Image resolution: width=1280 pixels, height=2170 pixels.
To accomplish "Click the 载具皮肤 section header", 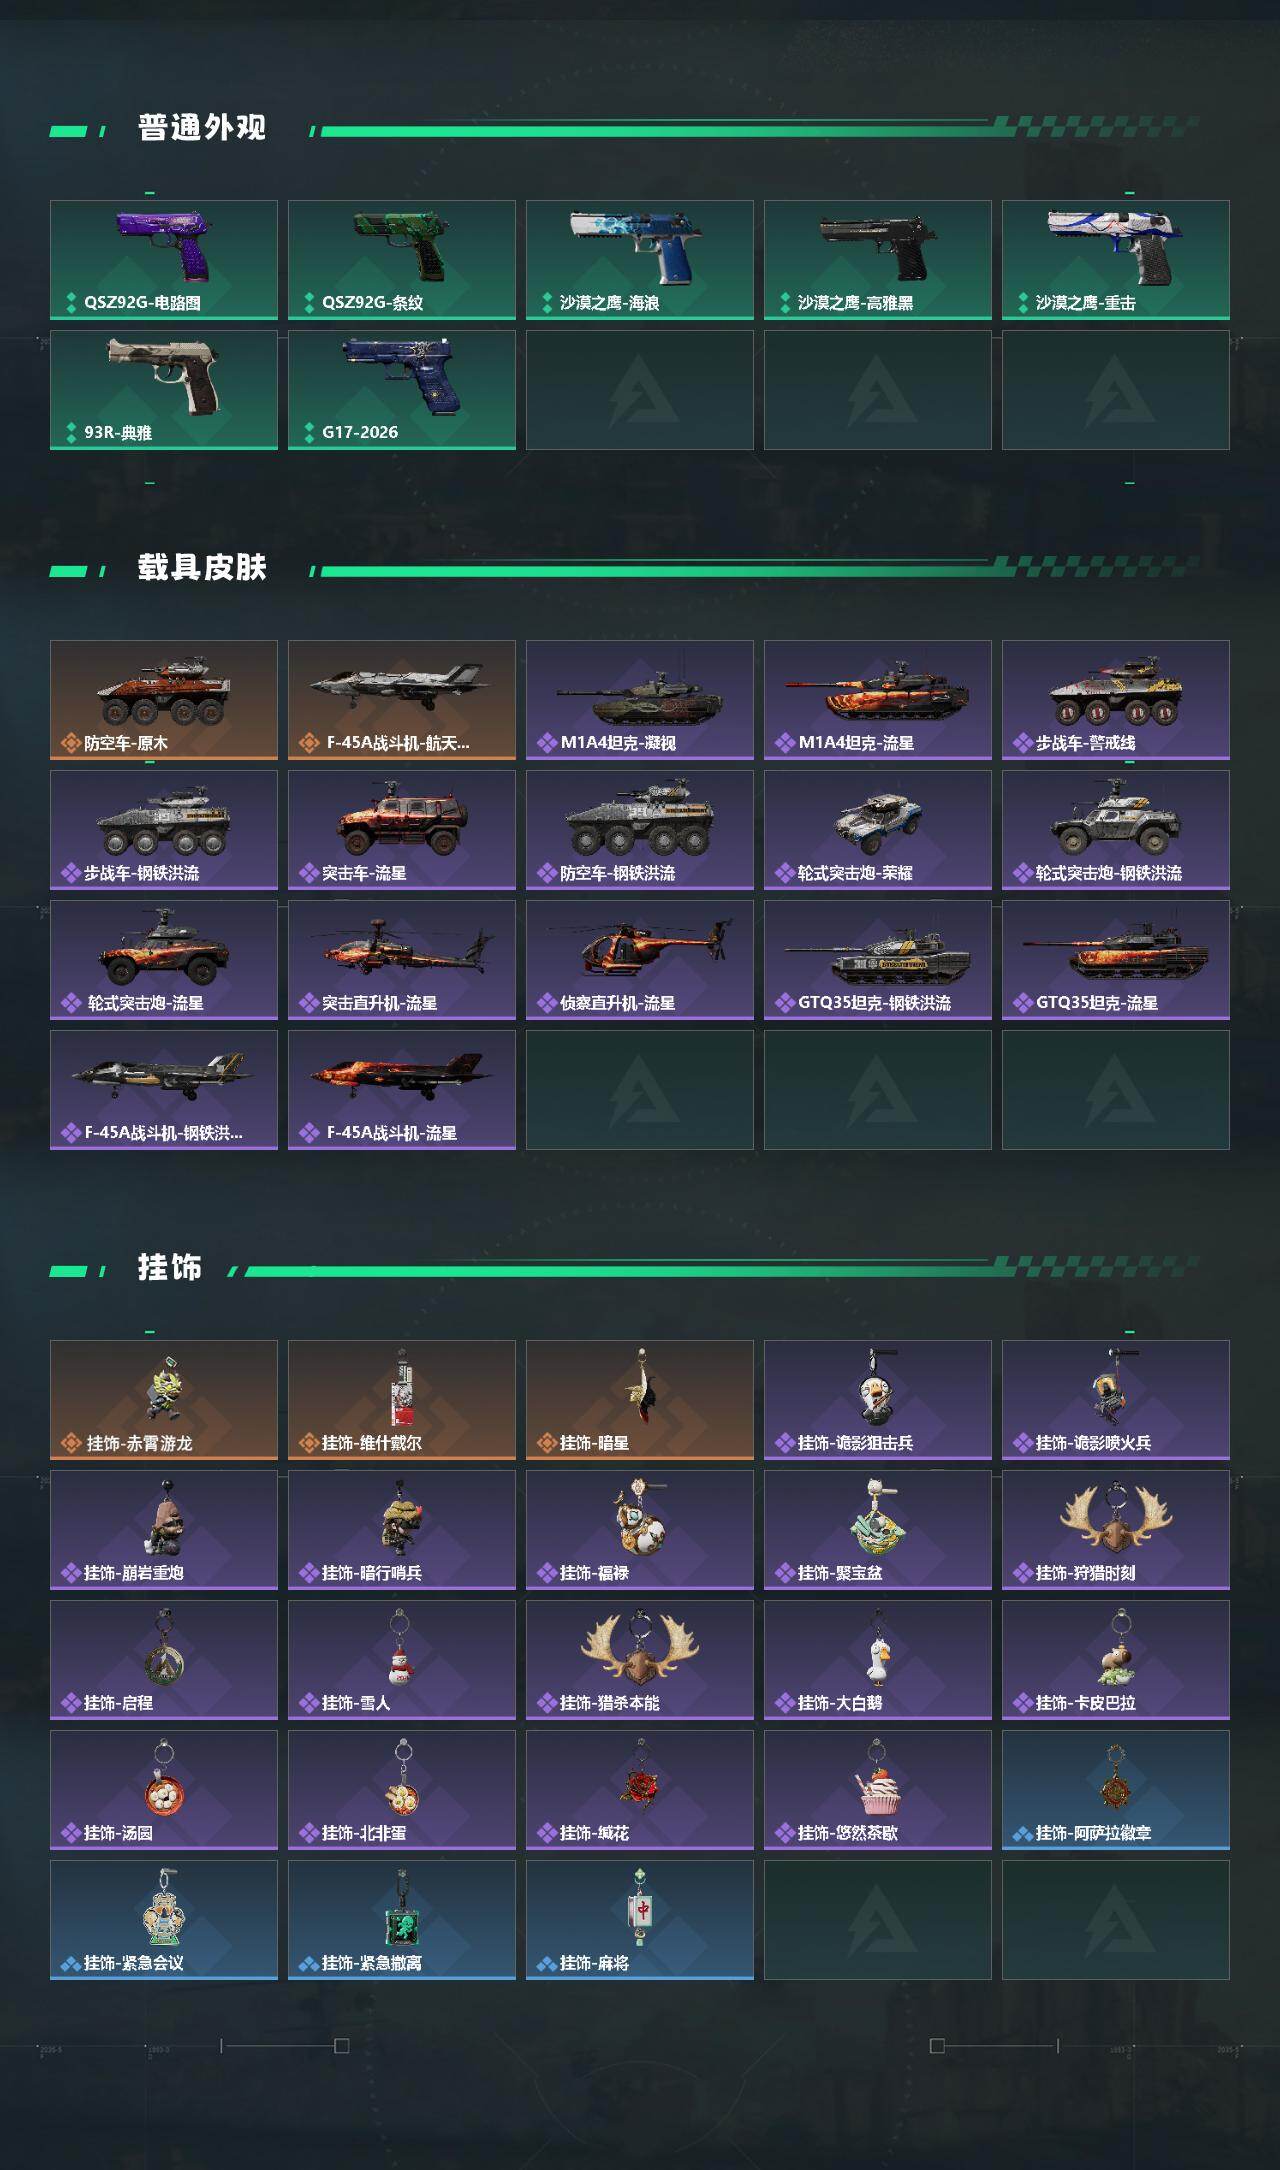I will tap(202, 568).
